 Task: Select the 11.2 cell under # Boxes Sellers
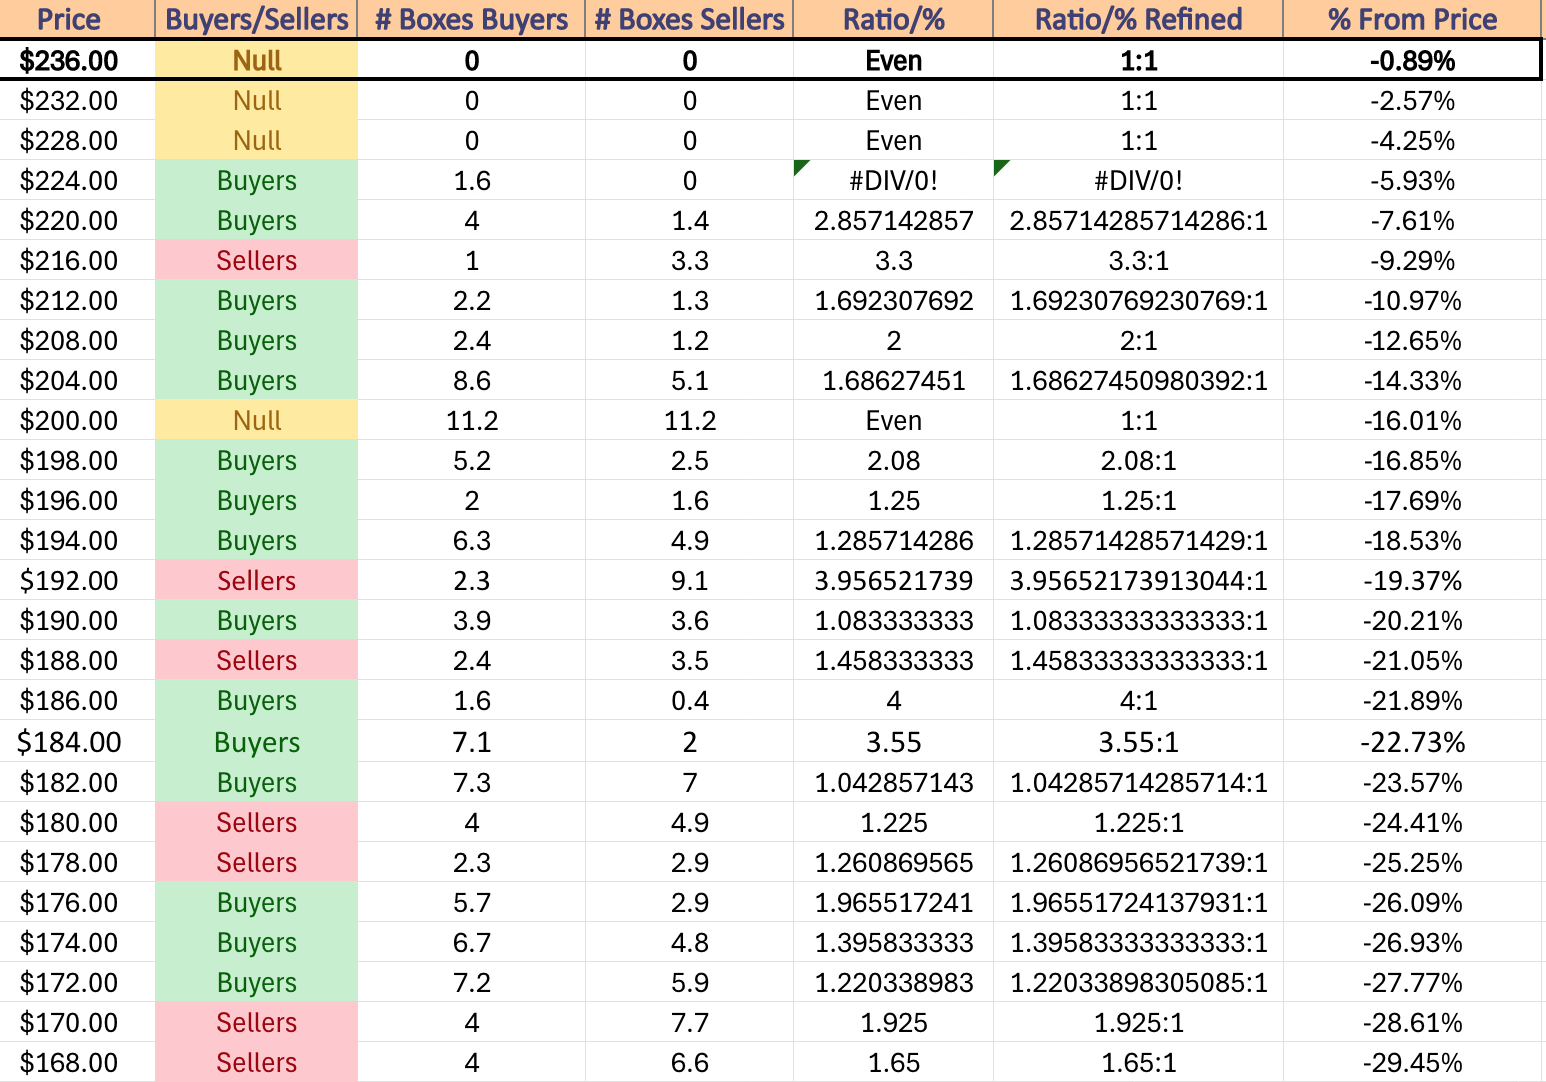(x=689, y=420)
